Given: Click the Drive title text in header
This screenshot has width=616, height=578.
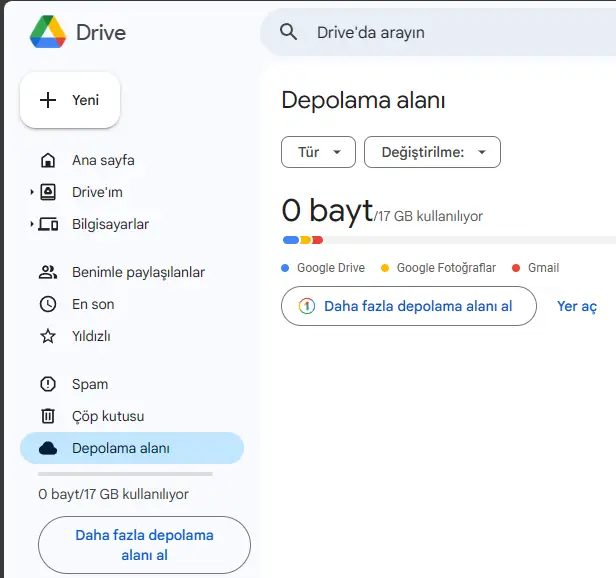Looking at the screenshot, I should coord(101,32).
